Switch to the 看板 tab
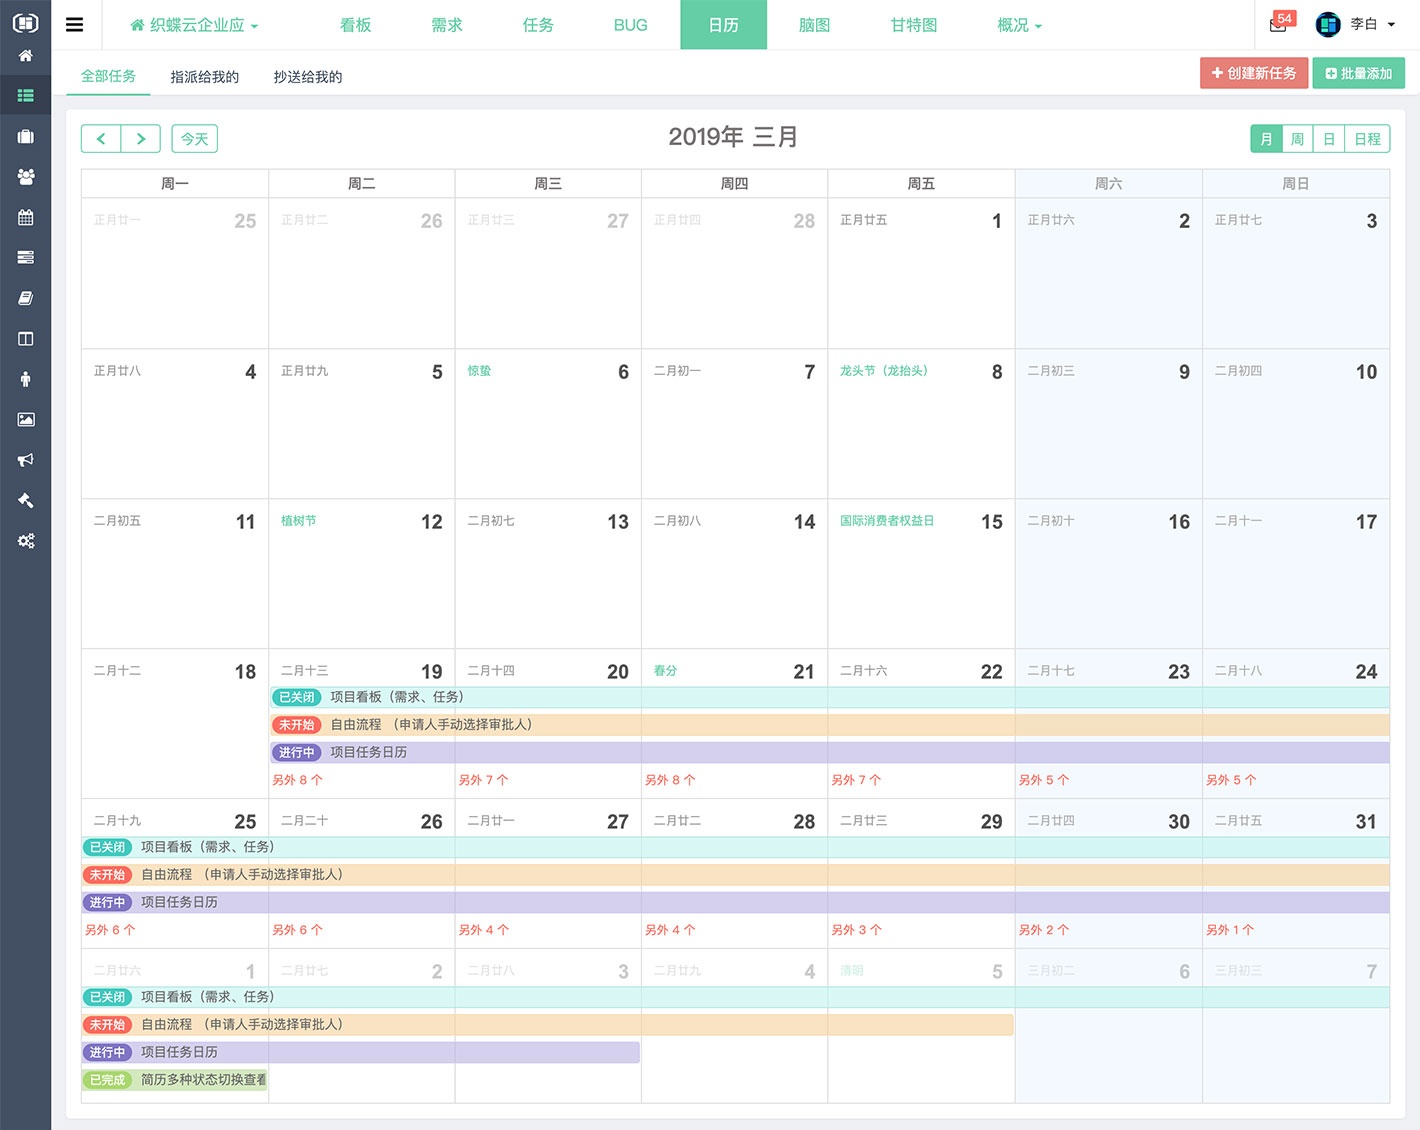The height and width of the screenshot is (1130, 1420). 355,25
